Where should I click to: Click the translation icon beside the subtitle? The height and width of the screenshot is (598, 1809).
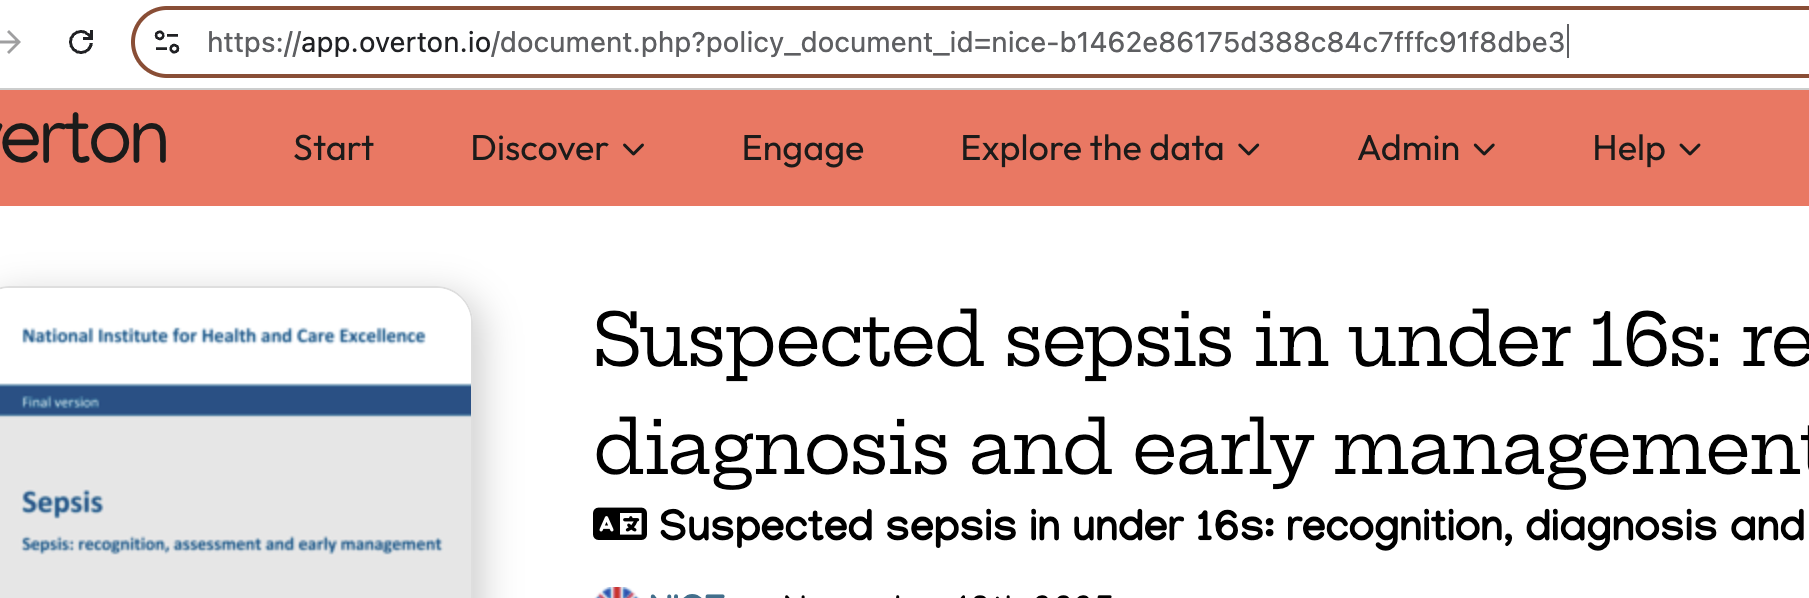pyautogui.click(x=619, y=524)
